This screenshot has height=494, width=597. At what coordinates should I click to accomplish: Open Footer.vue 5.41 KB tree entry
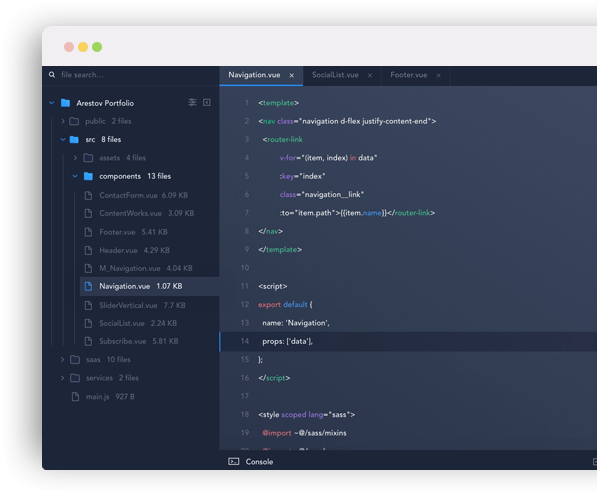[133, 232]
